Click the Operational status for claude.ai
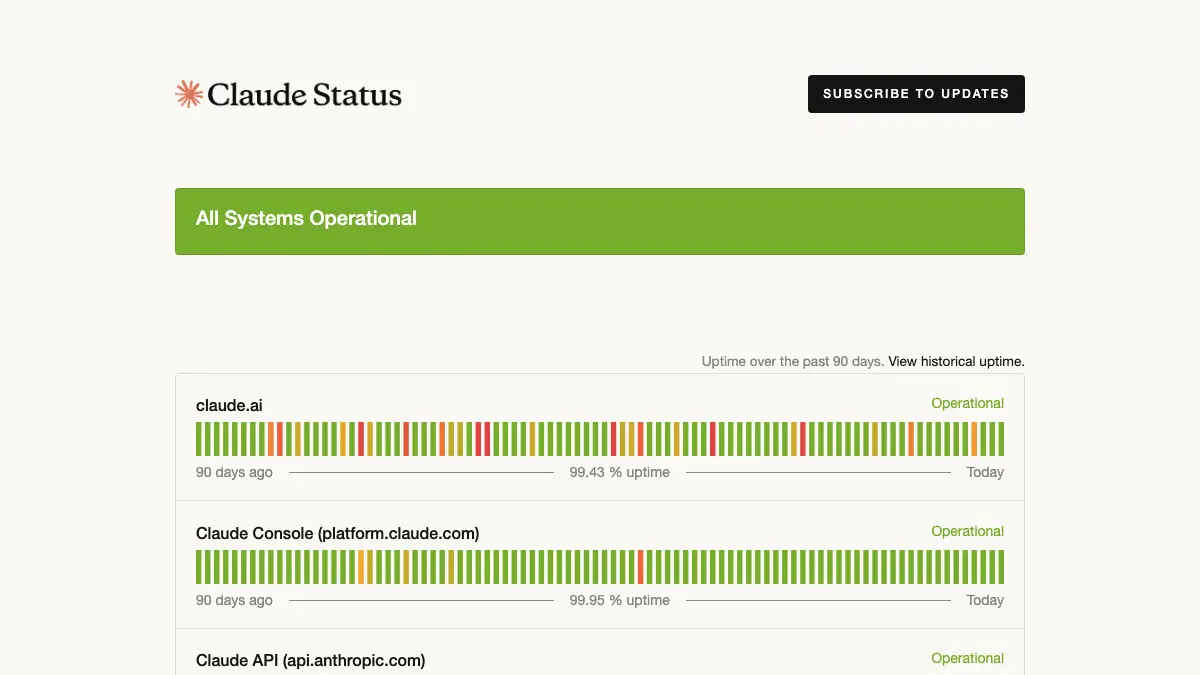The width and height of the screenshot is (1200, 675). (x=967, y=403)
